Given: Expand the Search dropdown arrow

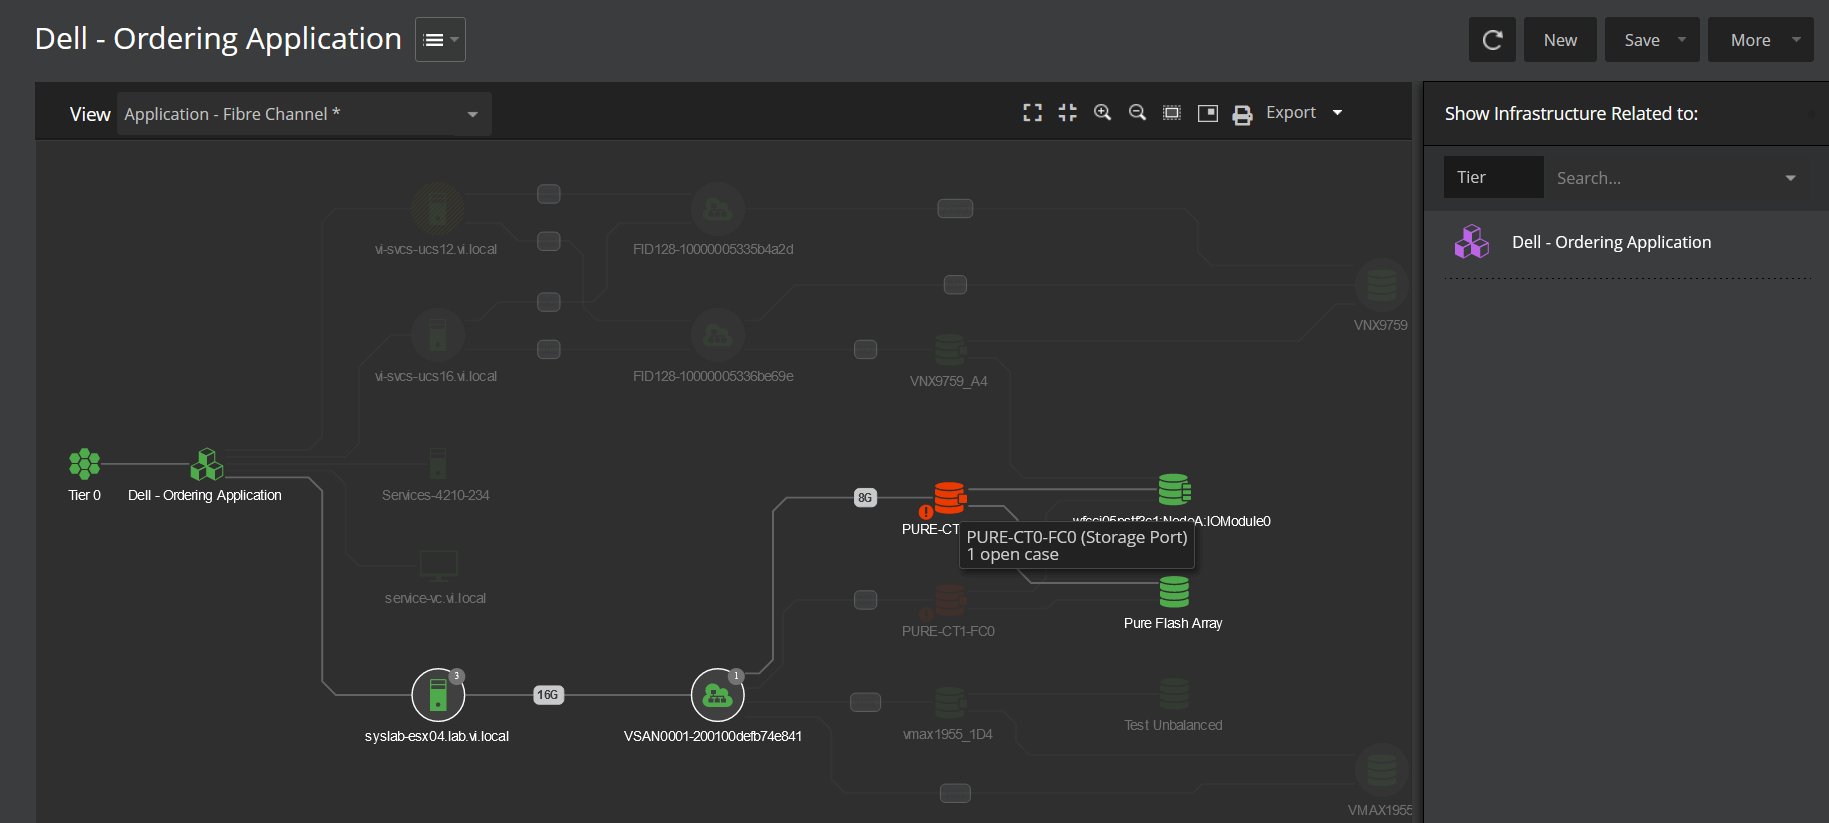Looking at the screenshot, I should pyautogui.click(x=1791, y=178).
